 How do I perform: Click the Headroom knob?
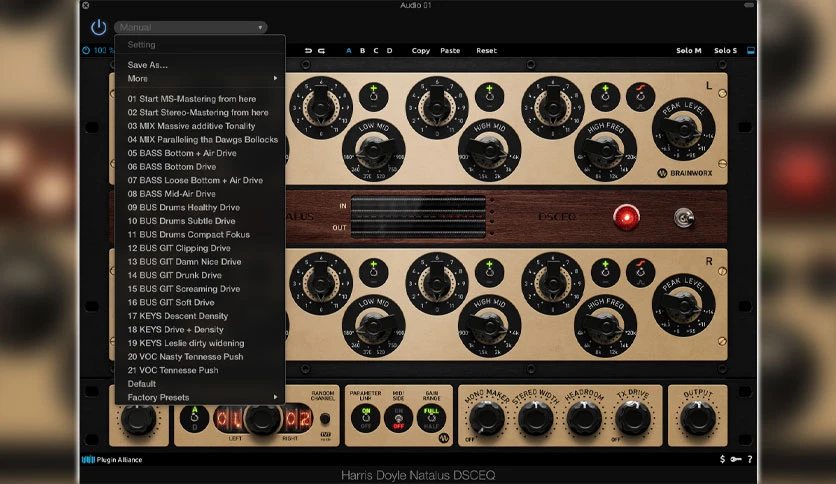point(584,418)
